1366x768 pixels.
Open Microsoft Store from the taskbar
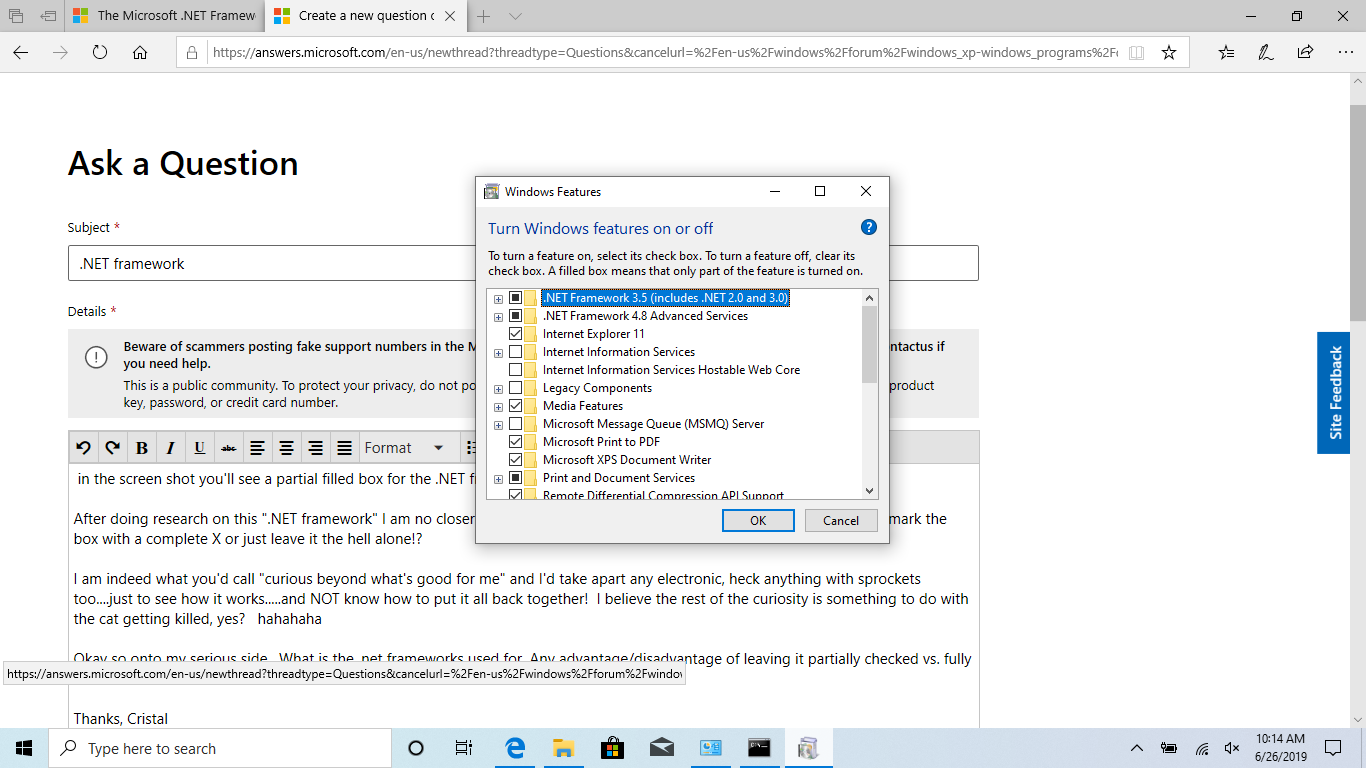point(612,748)
